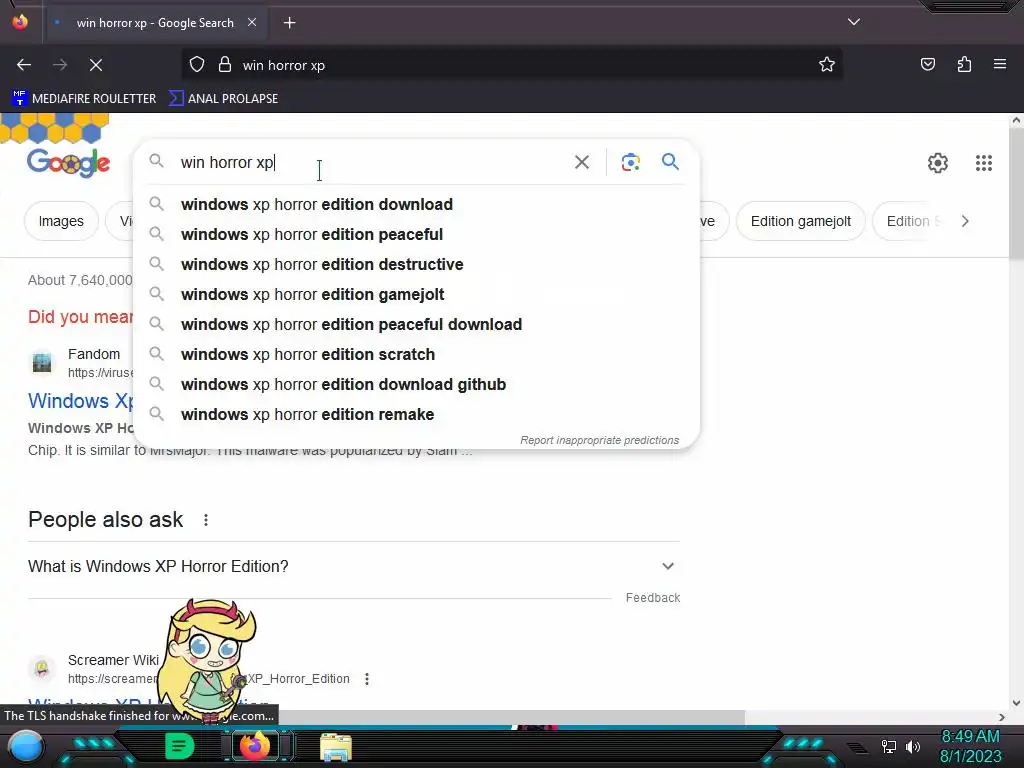This screenshot has width=1024, height=768.
Task: Open File Explorer from taskbar
Action: click(x=336, y=747)
